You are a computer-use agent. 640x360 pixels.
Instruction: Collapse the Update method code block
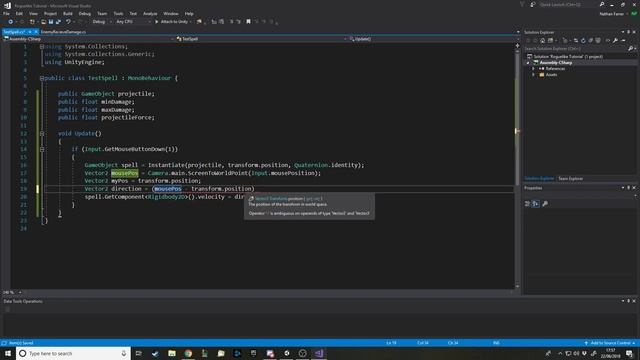tap(42, 133)
